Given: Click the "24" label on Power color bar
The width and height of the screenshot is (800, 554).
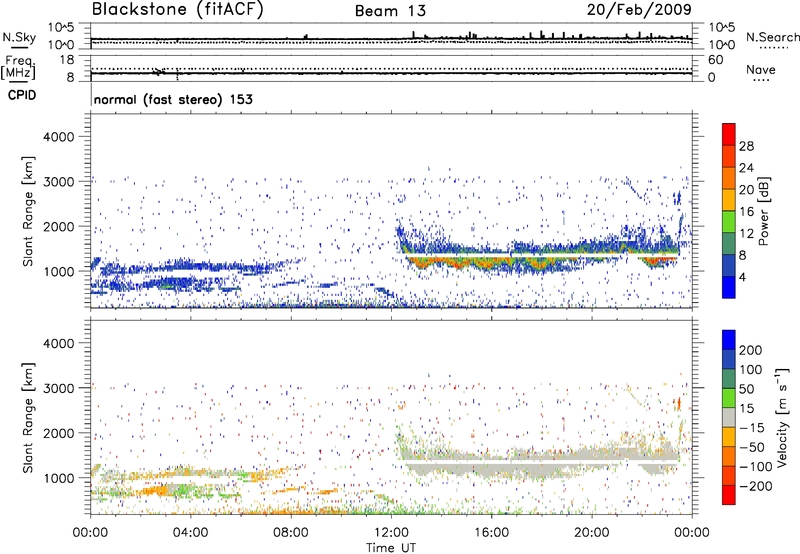Looking at the screenshot, I should click(x=746, y=168).
